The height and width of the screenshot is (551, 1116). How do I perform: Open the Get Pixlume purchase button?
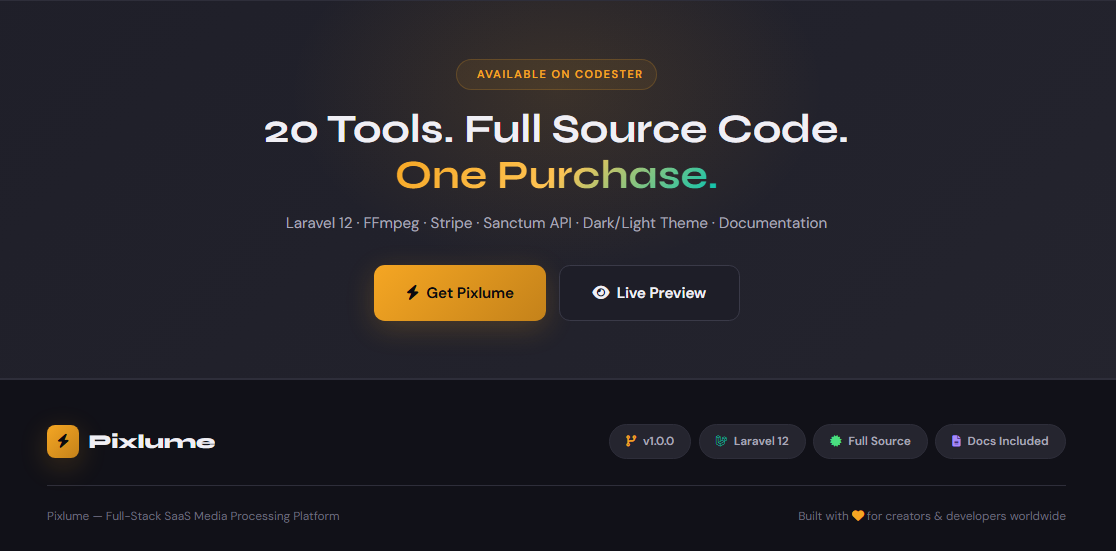[460, 293]
